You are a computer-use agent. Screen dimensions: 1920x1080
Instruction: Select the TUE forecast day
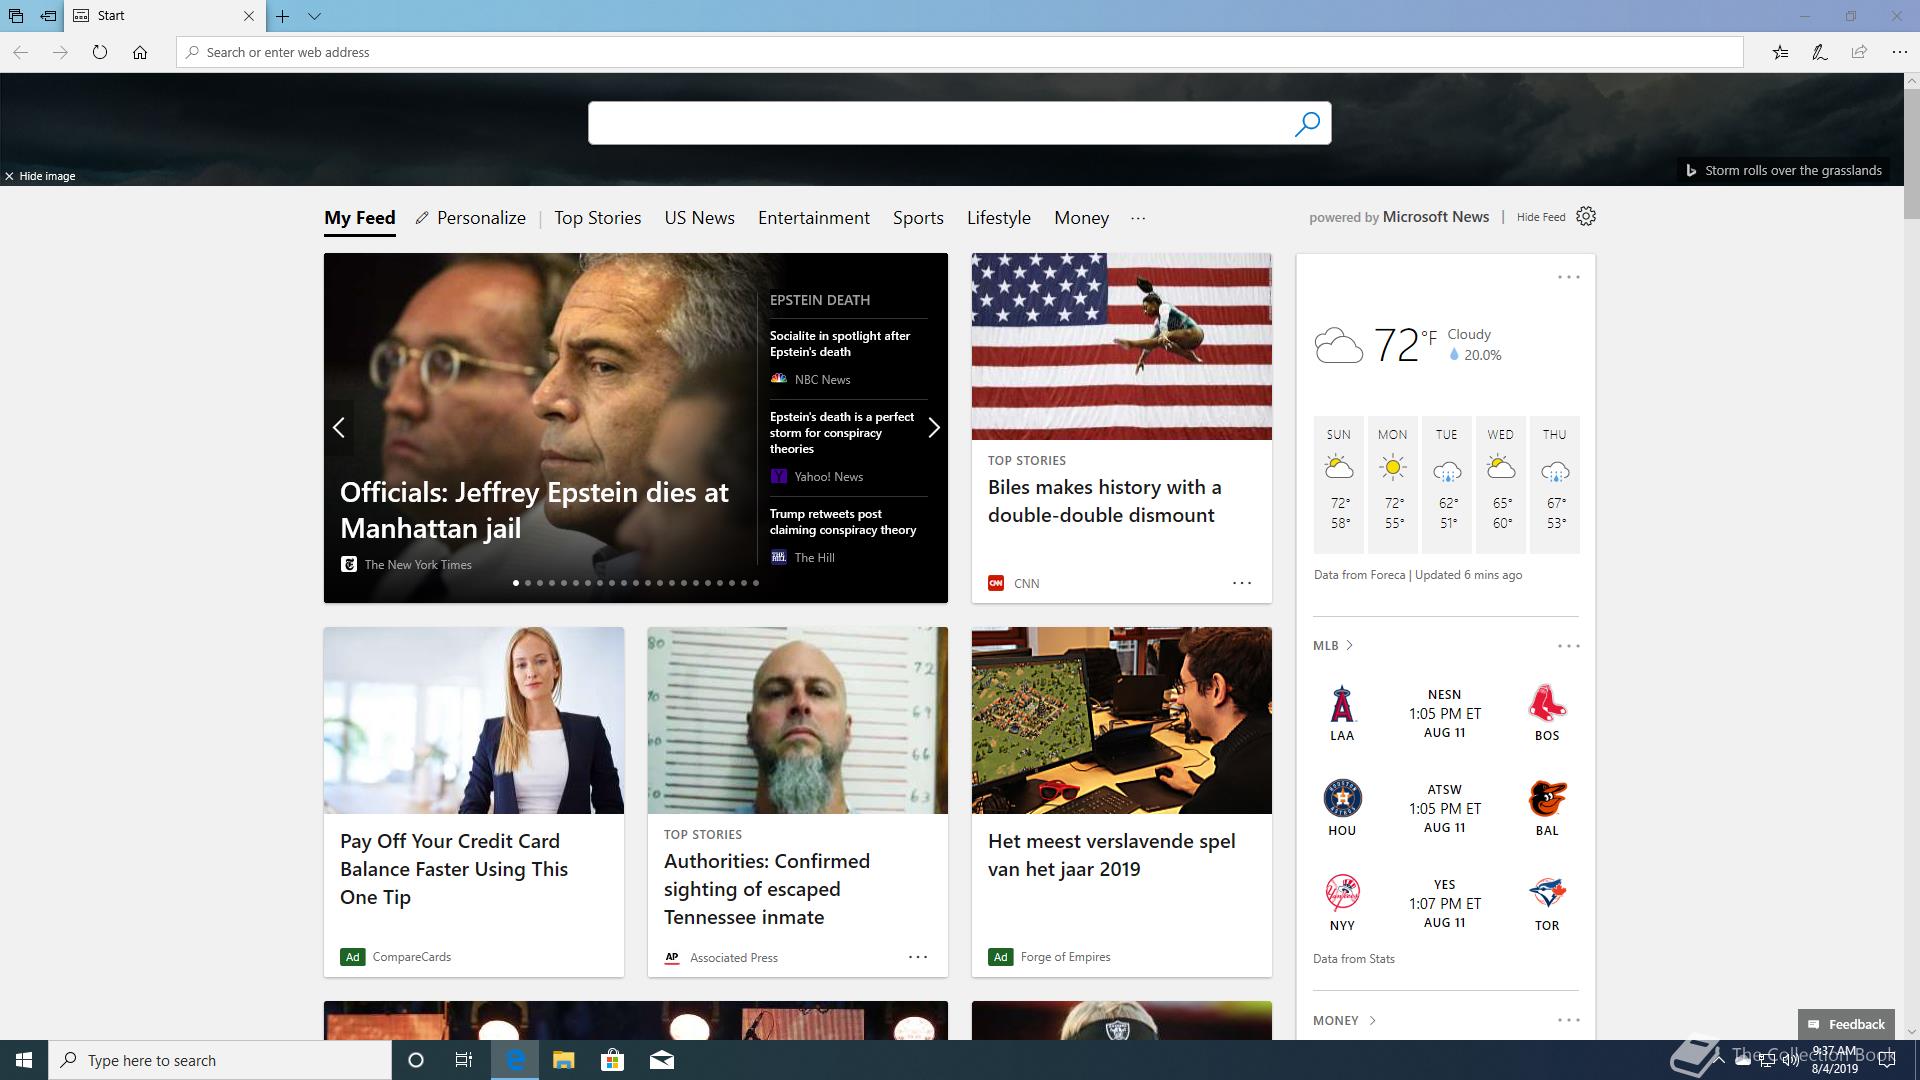click(x=1447, y=484)
